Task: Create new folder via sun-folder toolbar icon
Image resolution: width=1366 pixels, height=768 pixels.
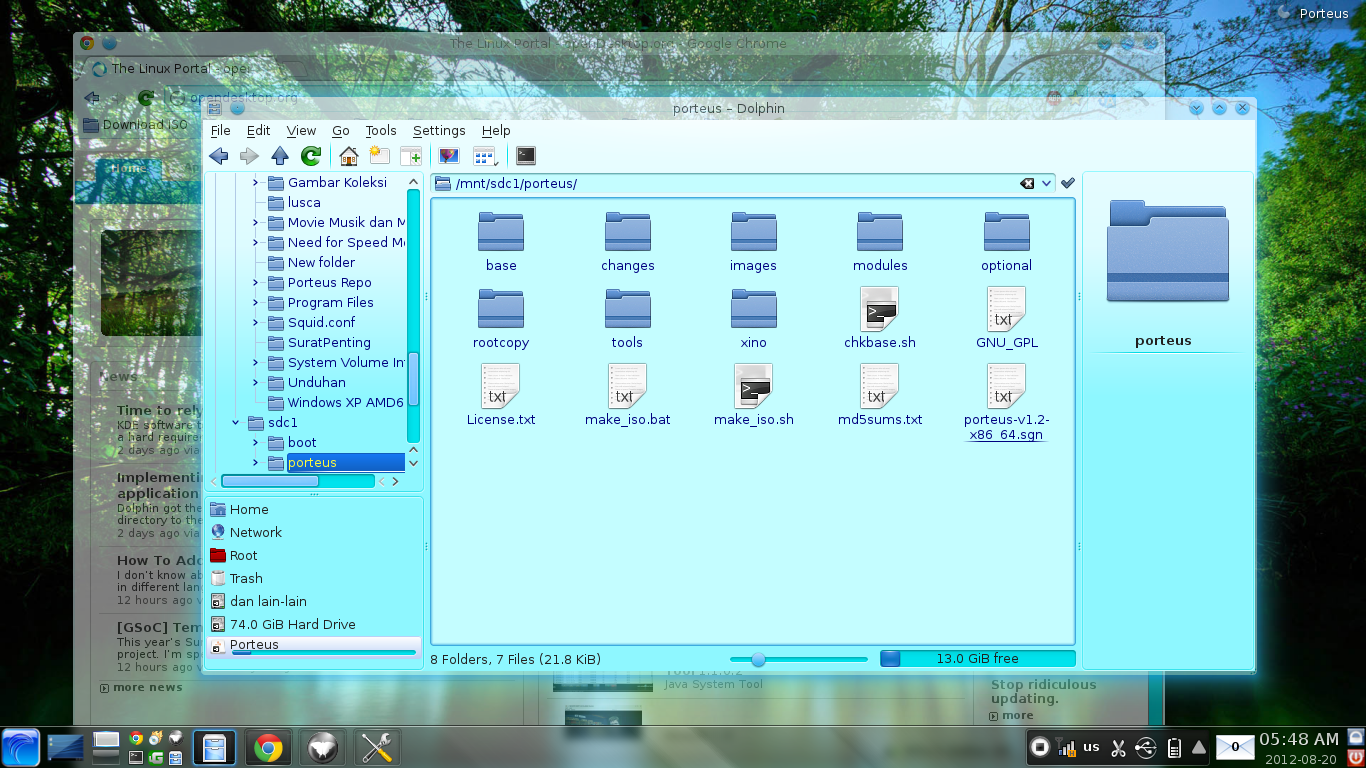Action: (379, 156)
